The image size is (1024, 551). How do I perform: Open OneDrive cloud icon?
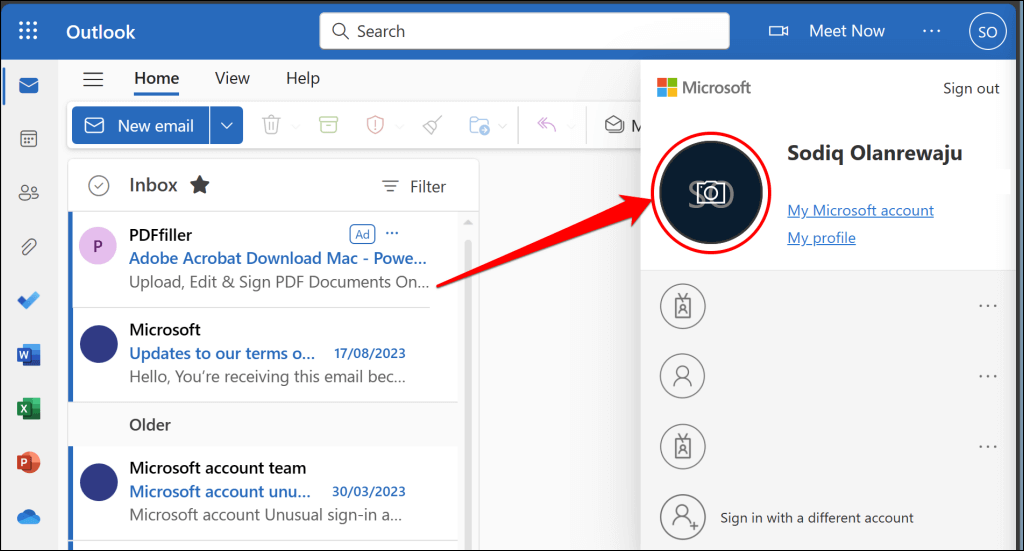[29, 518]
